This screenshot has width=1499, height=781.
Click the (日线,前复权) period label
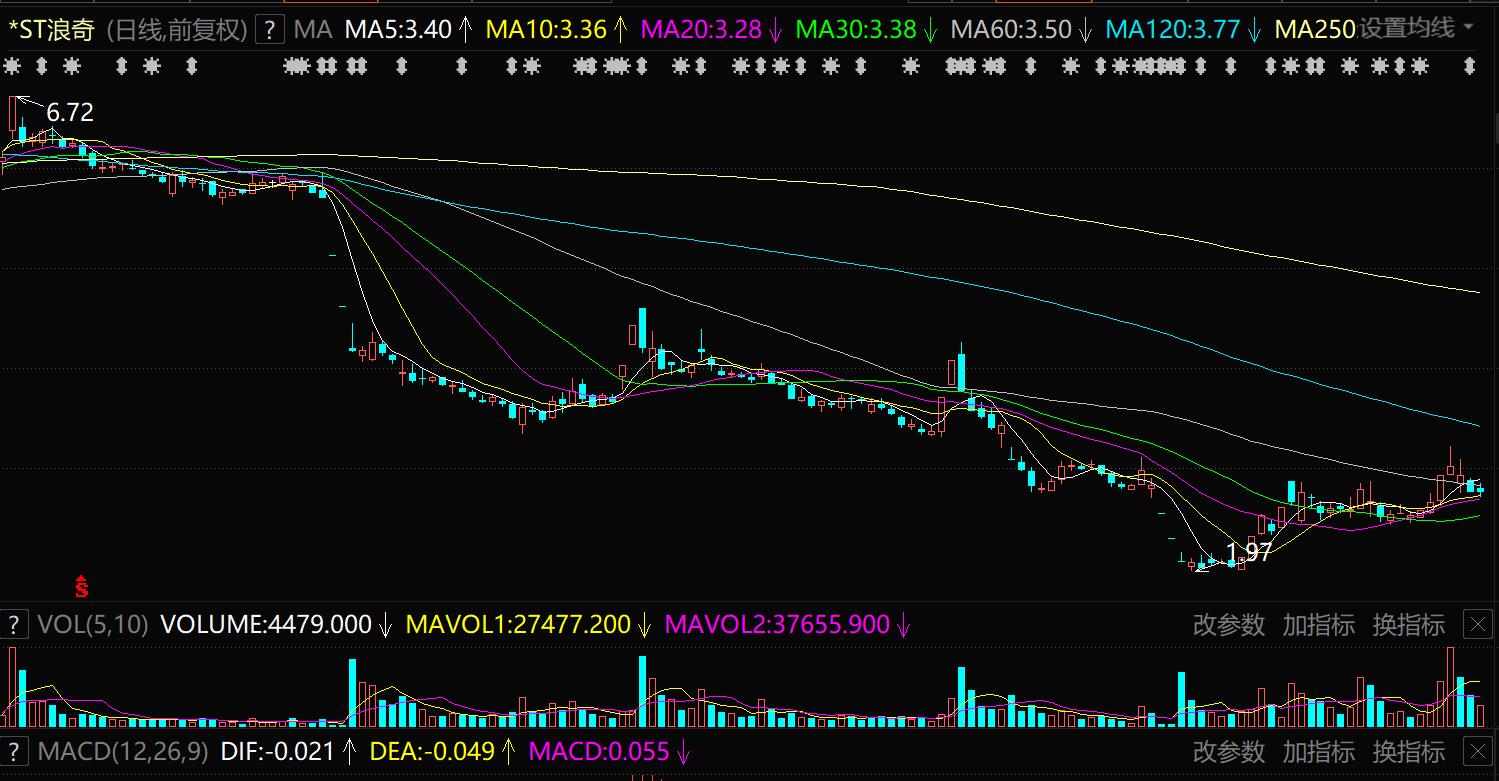[x=177, y=29]
